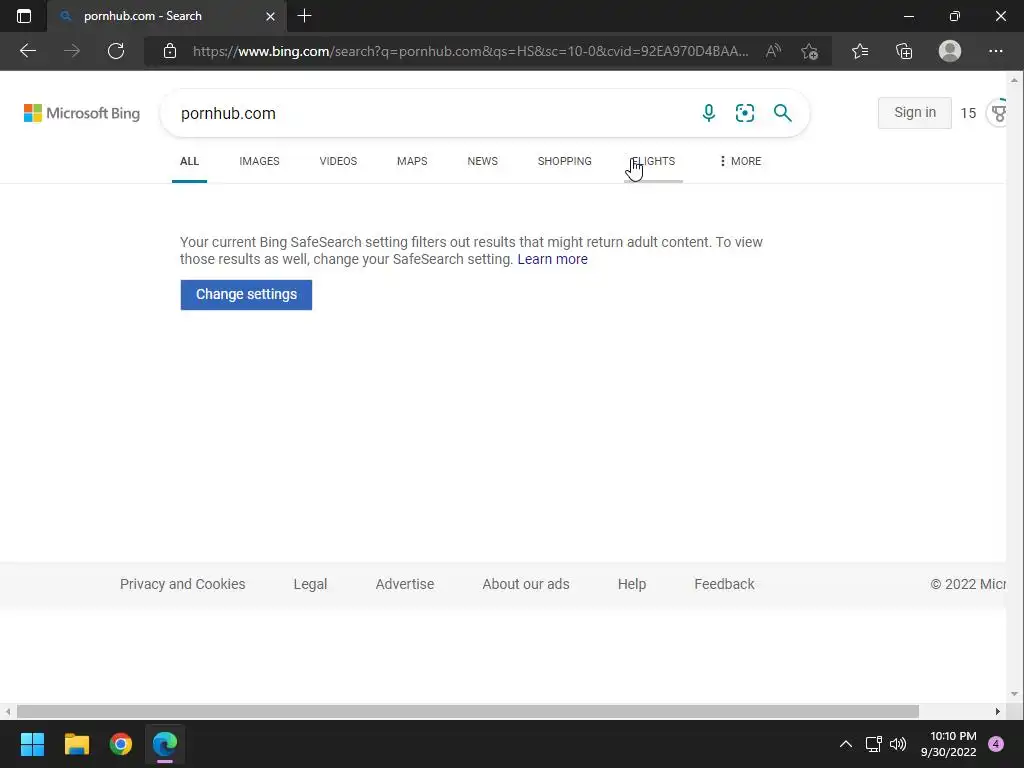This screenshot has height=768, width=1024.
Task: Switch to the SHOPPING tab
Action: coord(565,161)
